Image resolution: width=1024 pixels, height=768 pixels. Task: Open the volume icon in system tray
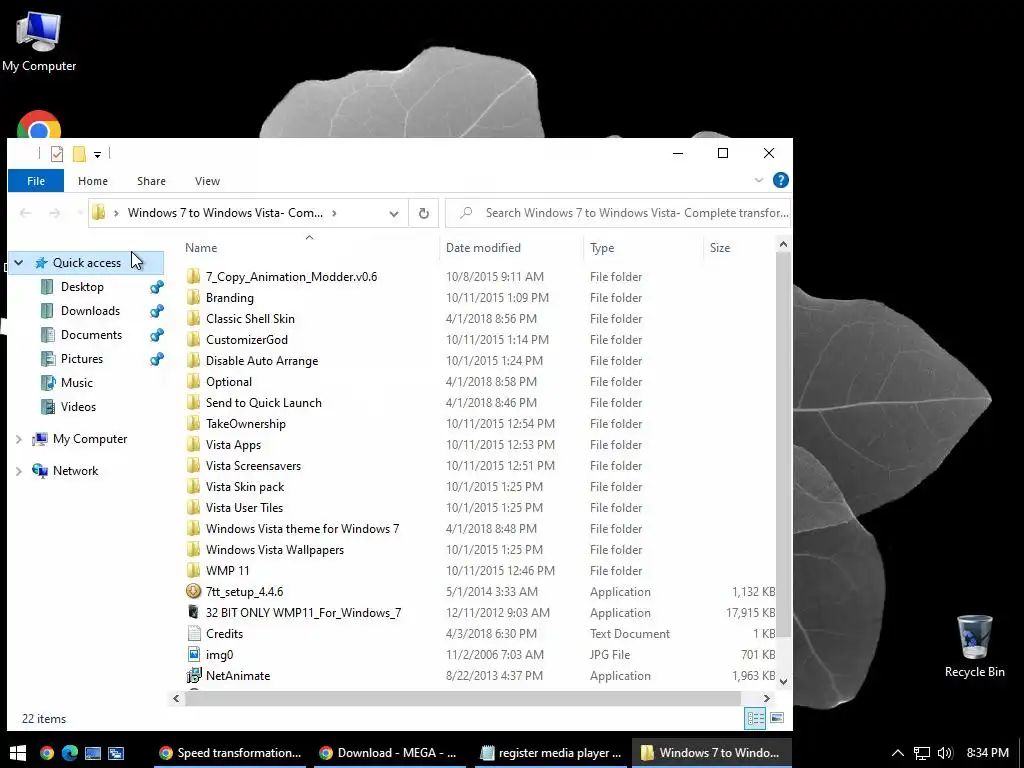coord(944,753)
